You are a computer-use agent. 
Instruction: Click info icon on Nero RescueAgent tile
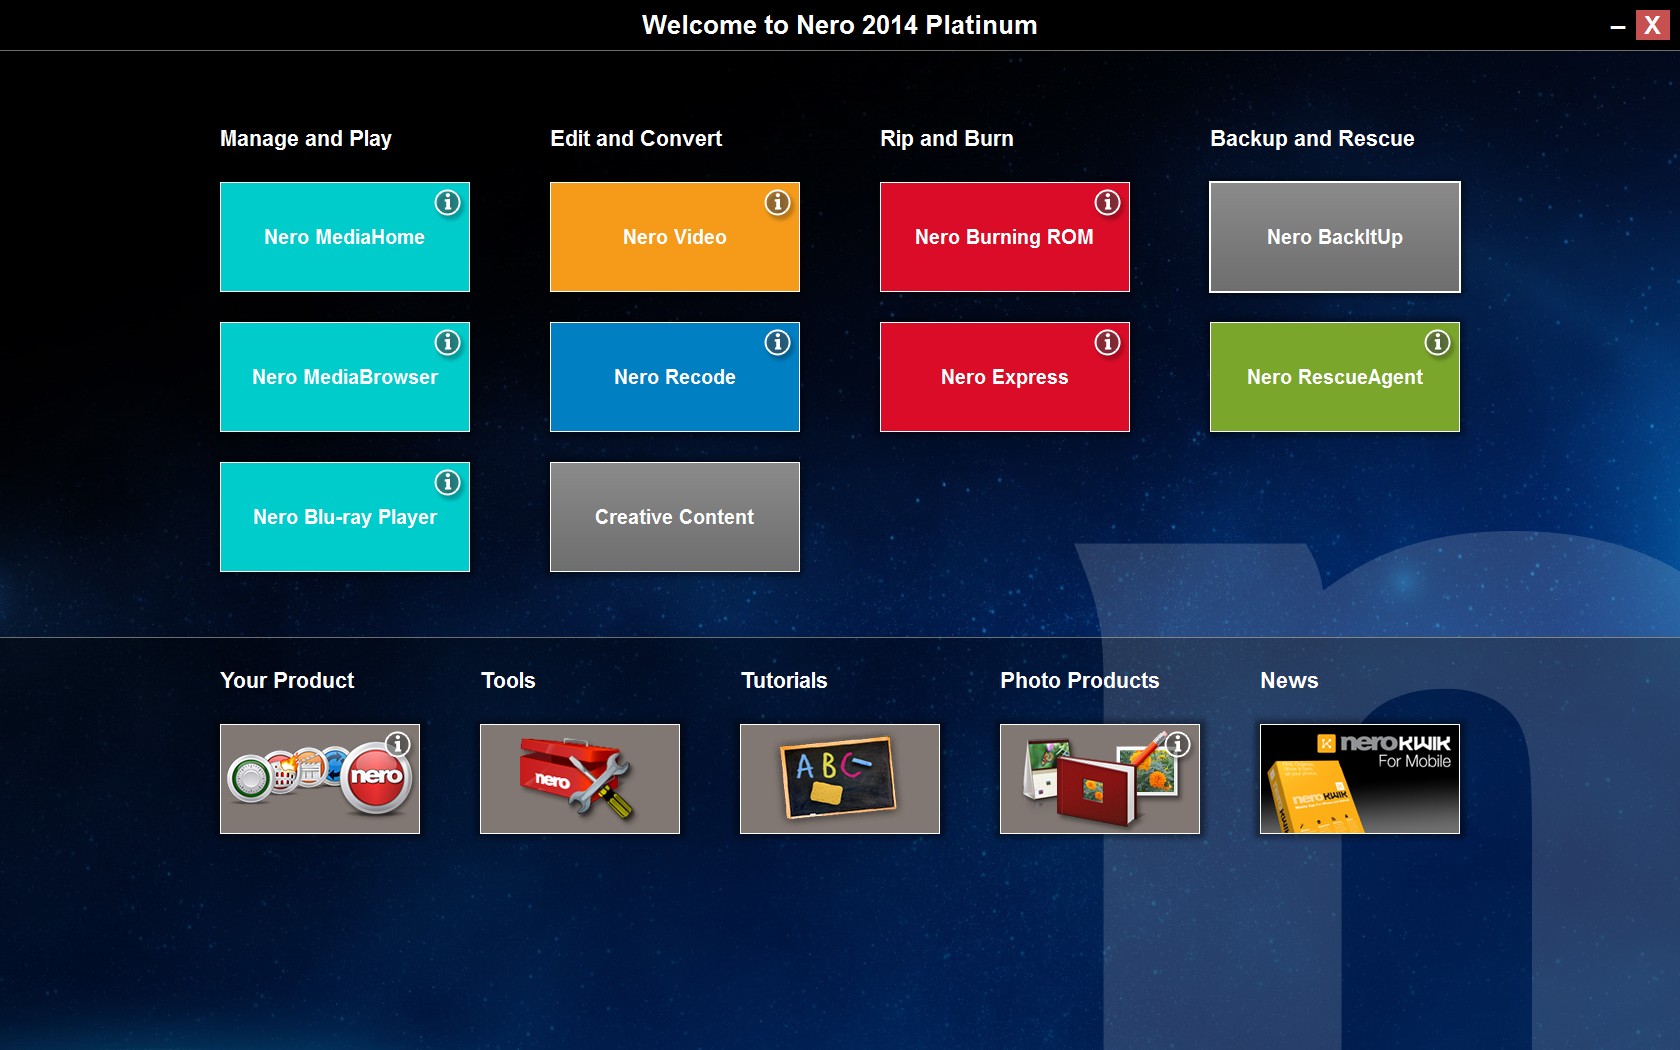click(x=1437, y=342)
